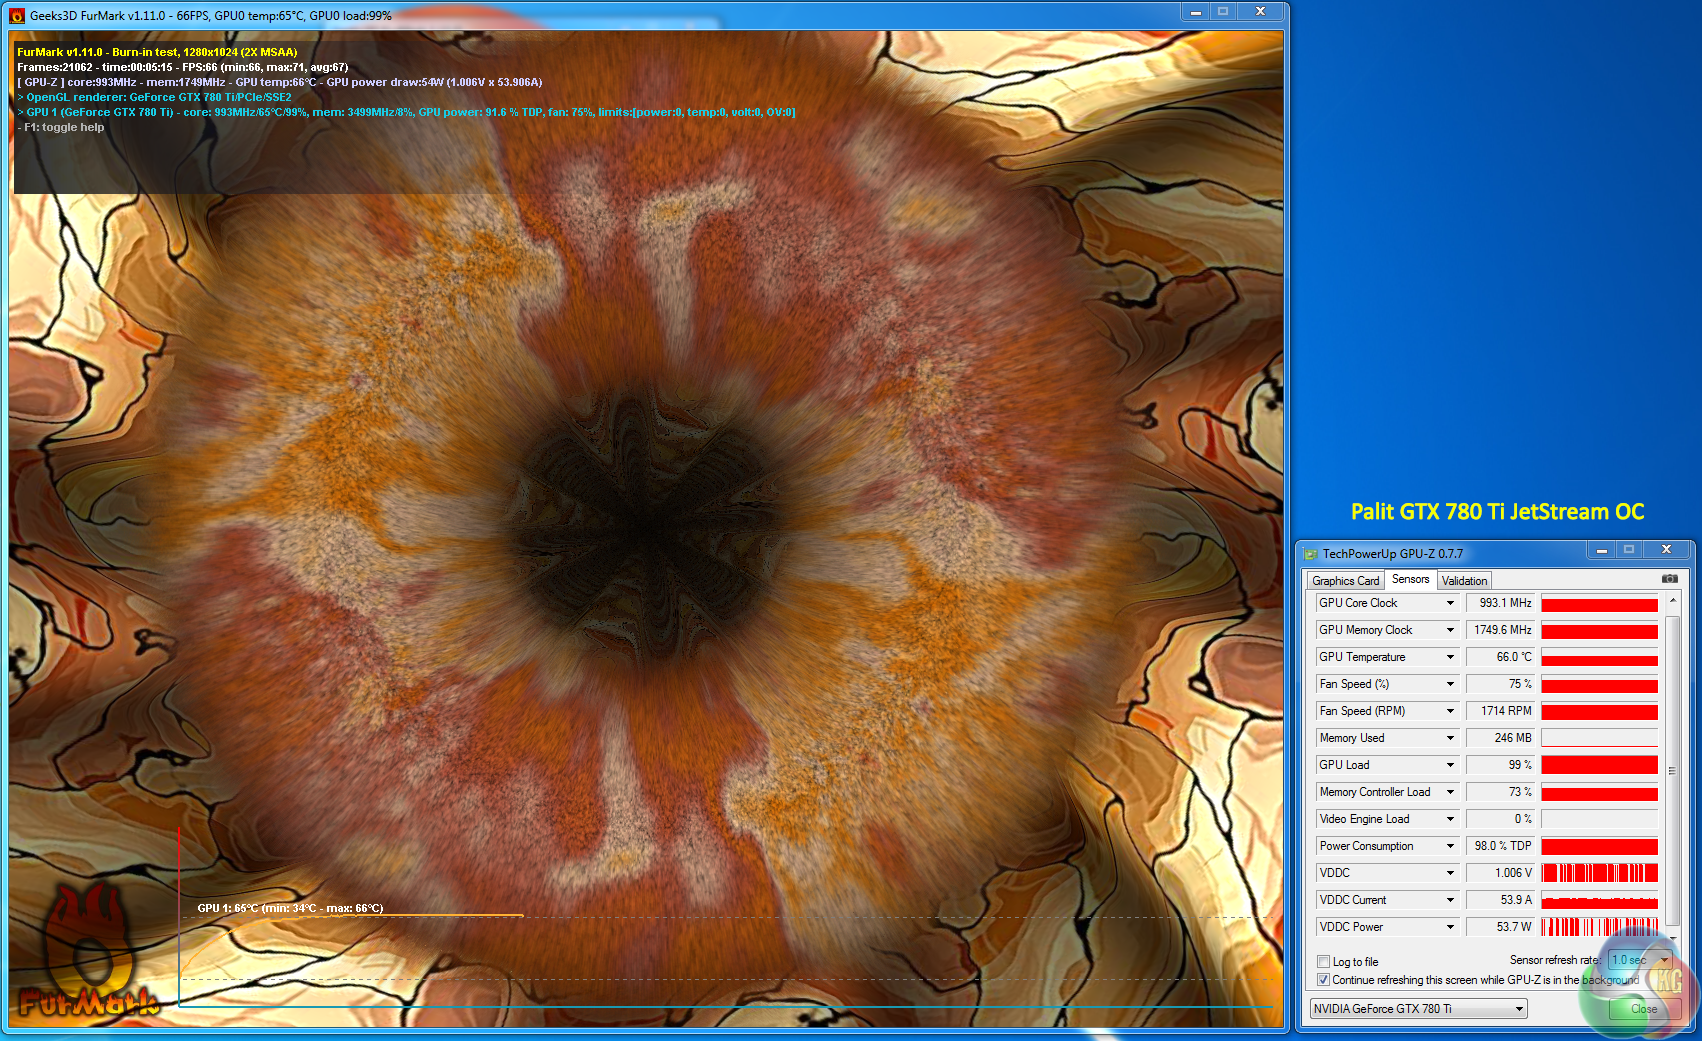
Task: Click the GPU-Z app icon in its title bar
Action: pyautogui.click(x=1310, y=554)
